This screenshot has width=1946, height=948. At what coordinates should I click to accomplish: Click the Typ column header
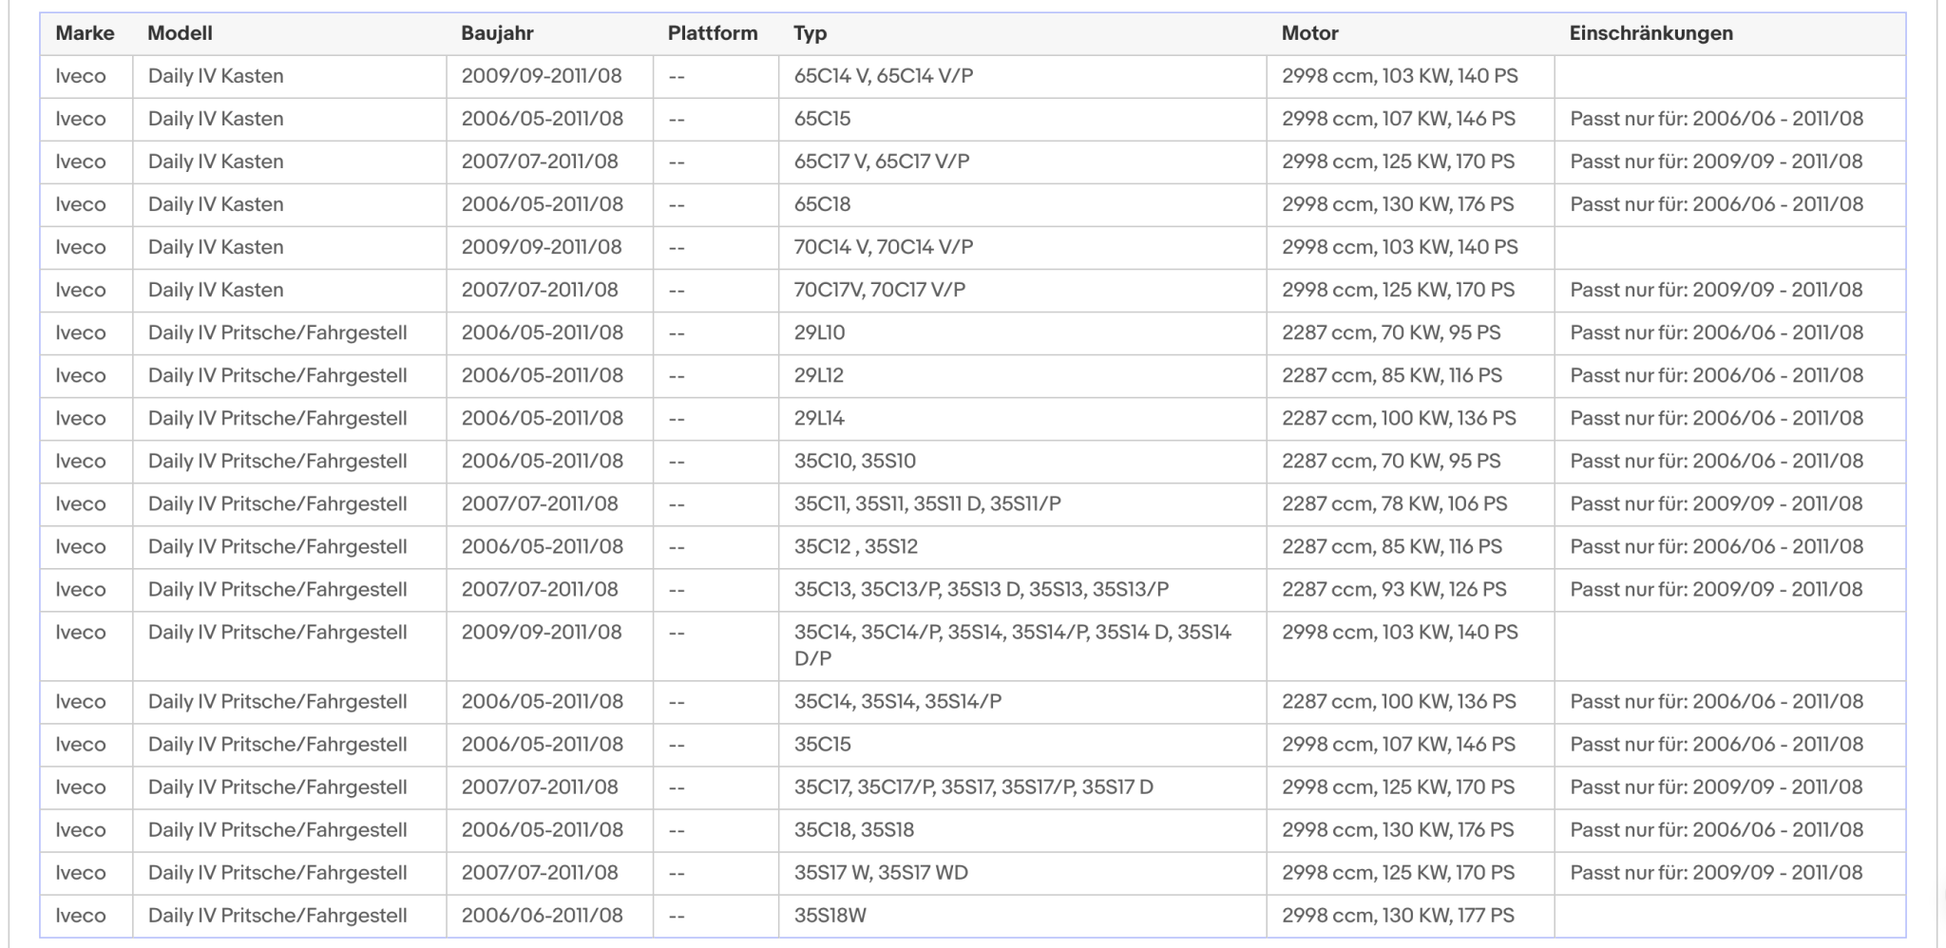click(x=810, y=33)
